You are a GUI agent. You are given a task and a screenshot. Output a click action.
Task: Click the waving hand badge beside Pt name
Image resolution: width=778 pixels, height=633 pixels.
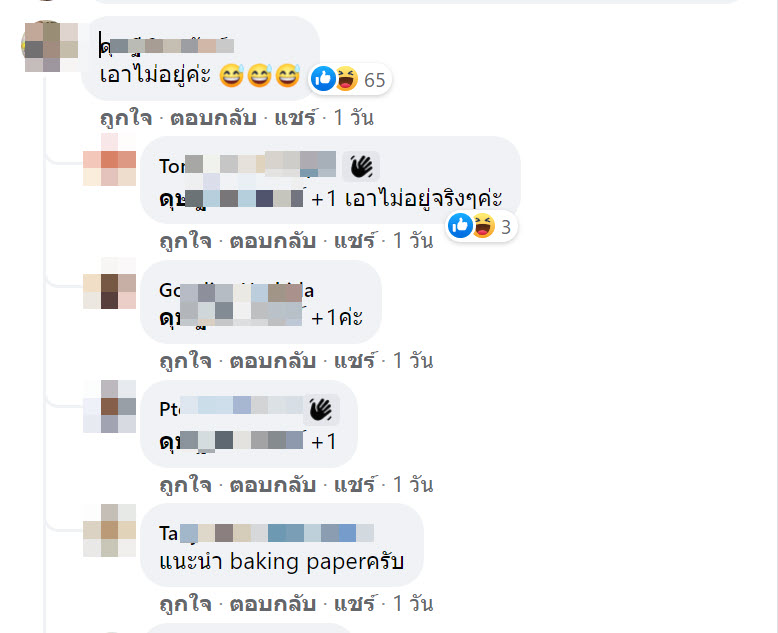point(321,410)
